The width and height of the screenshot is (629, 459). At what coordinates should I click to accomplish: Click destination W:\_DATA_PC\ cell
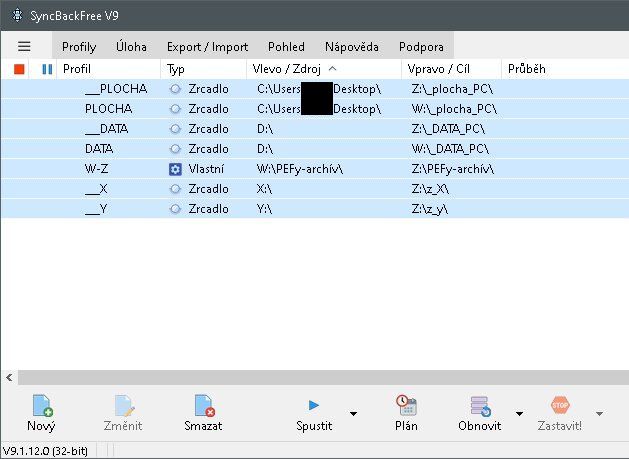coord(450,149)
